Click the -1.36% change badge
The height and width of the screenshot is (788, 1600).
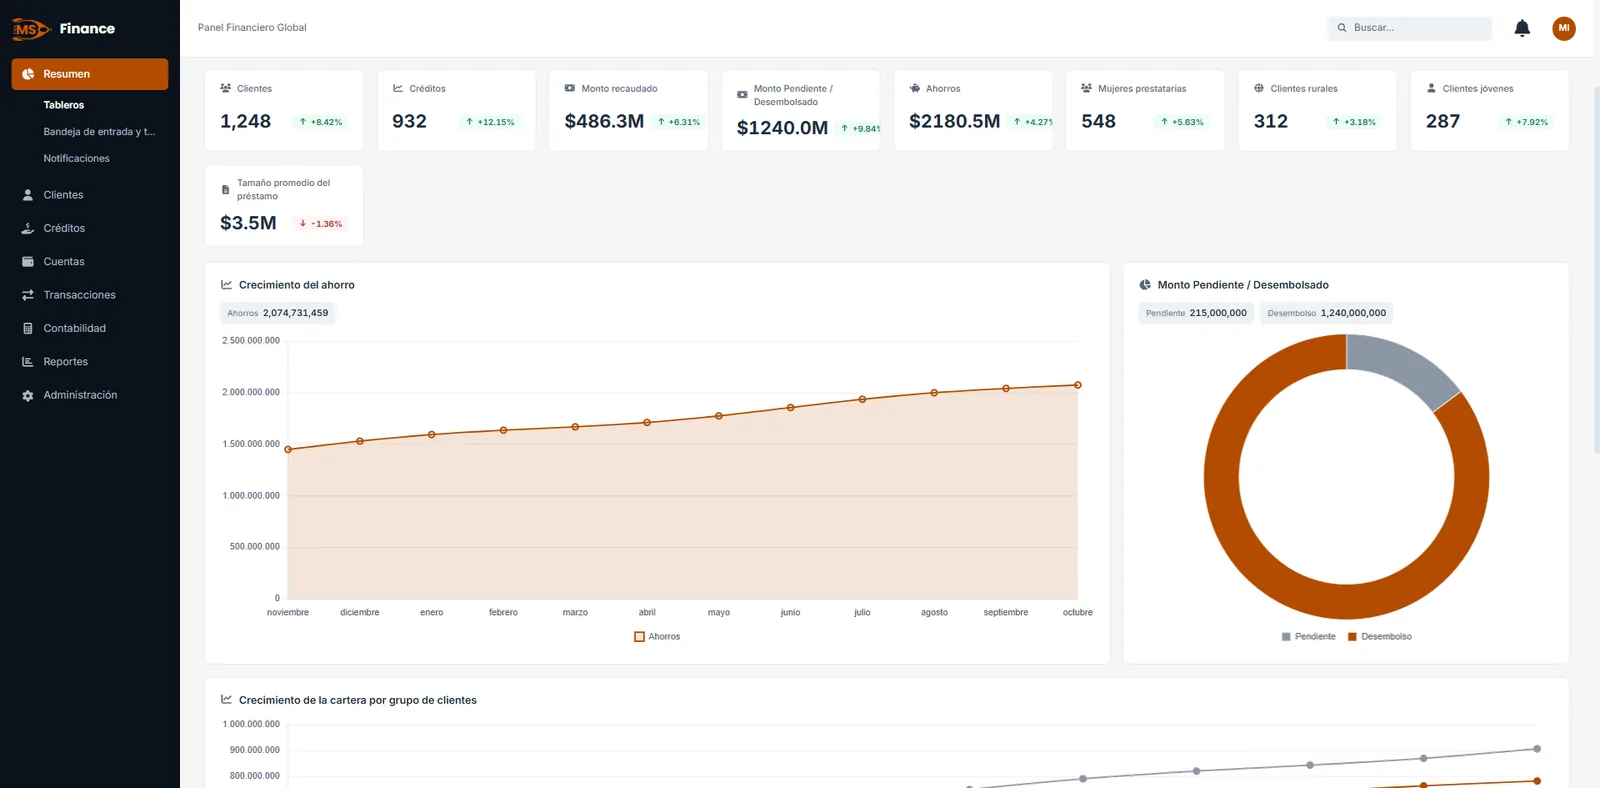click(x=321, y=224)
